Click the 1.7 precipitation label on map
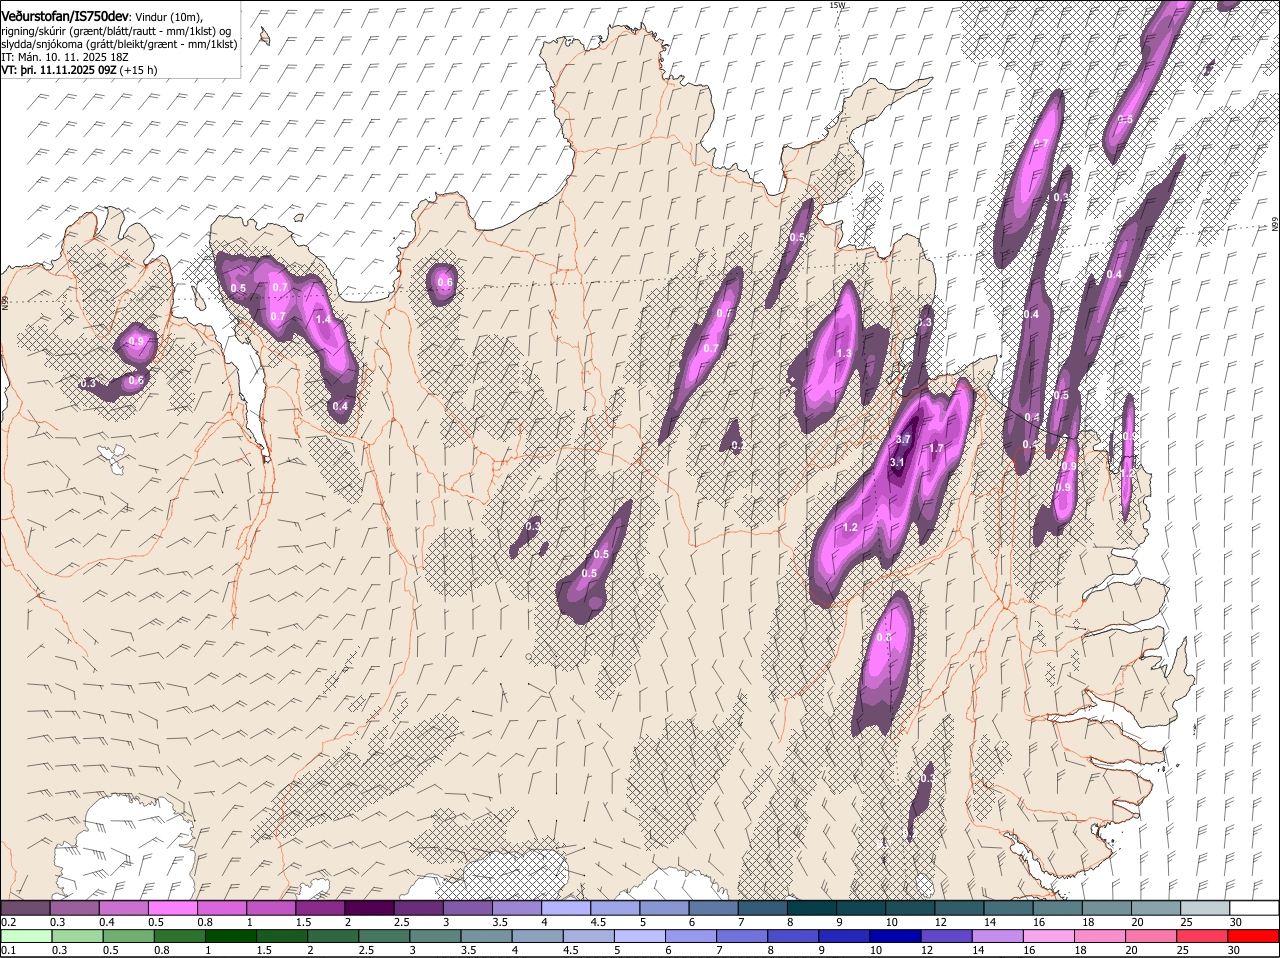1280x958 pixels. tap(937, 448)
